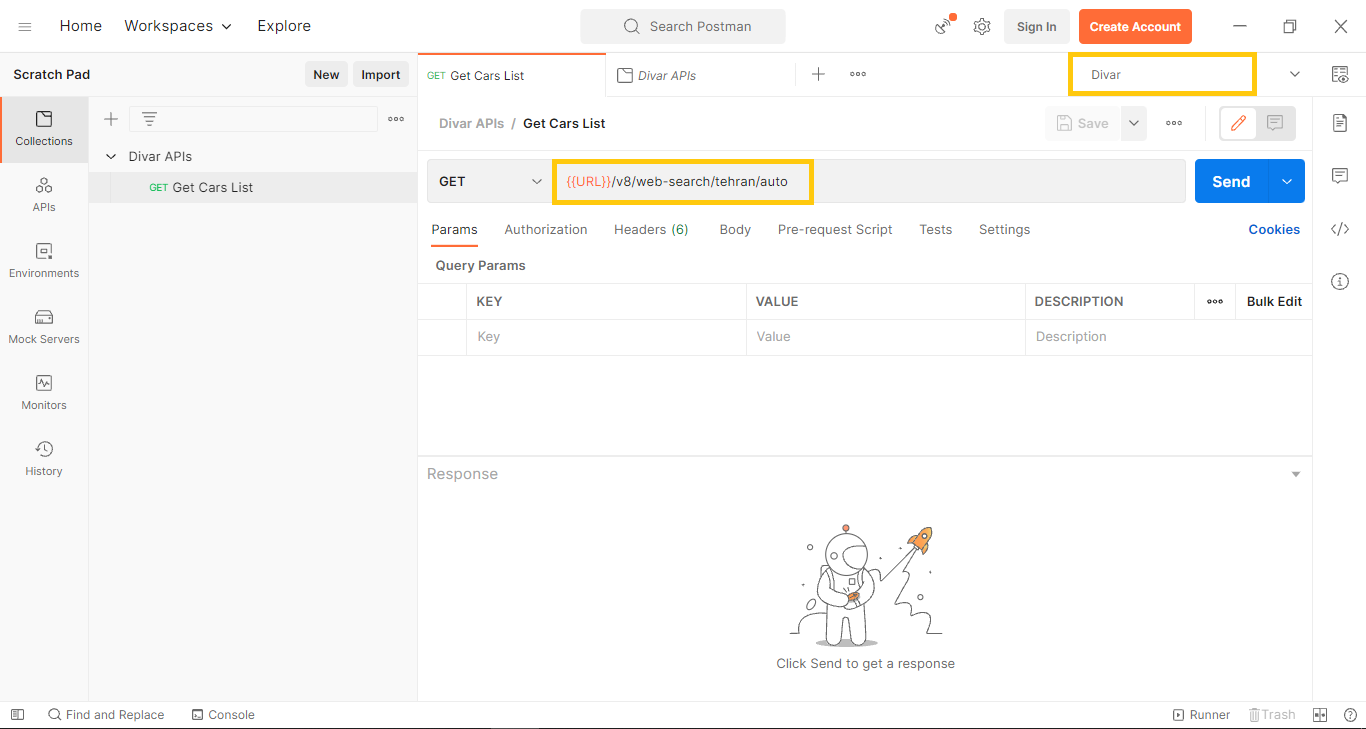
Task: Click the Send button
Action: [x=1231, y=181]
